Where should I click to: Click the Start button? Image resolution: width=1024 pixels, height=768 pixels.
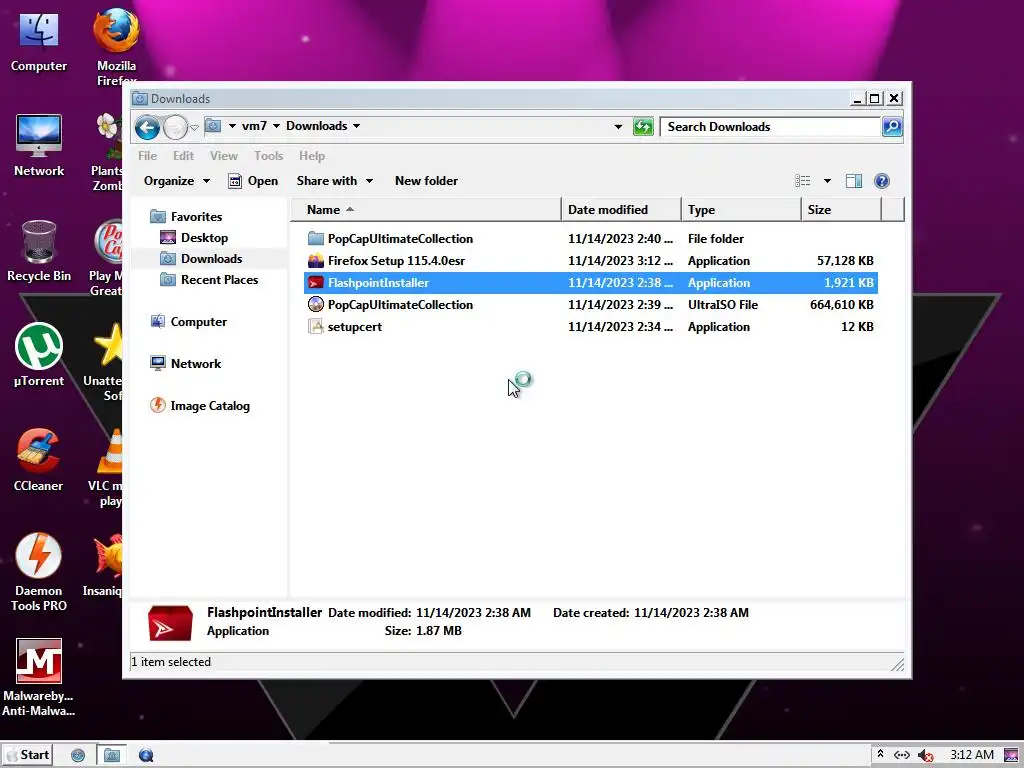coord(27,755)
